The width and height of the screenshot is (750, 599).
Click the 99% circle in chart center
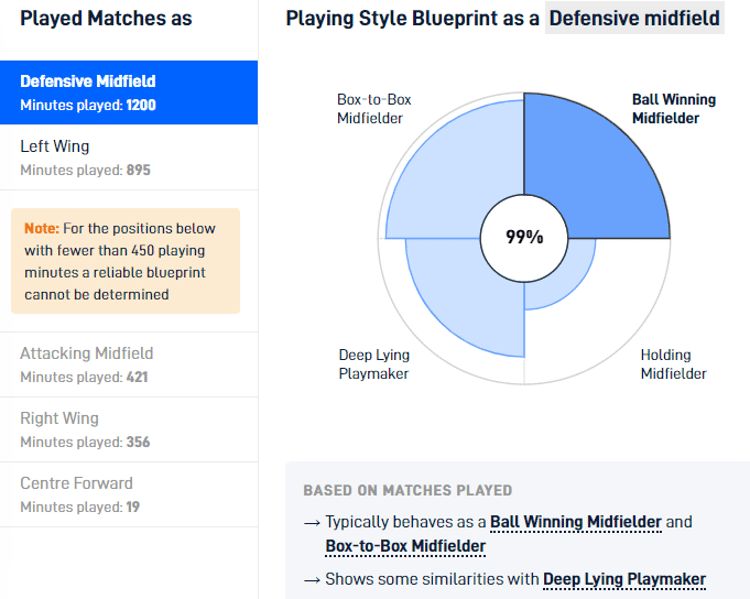pos(524,237)
